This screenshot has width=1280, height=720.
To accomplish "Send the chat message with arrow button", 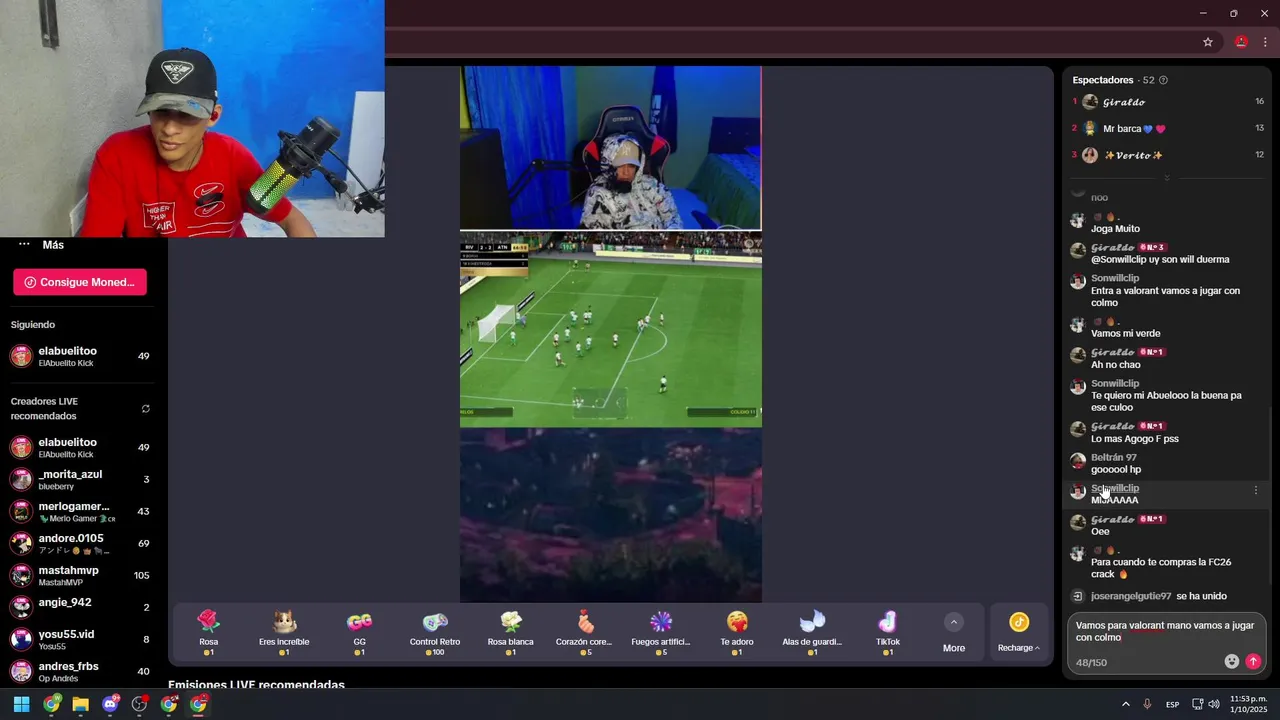I will coord(1253,661).
